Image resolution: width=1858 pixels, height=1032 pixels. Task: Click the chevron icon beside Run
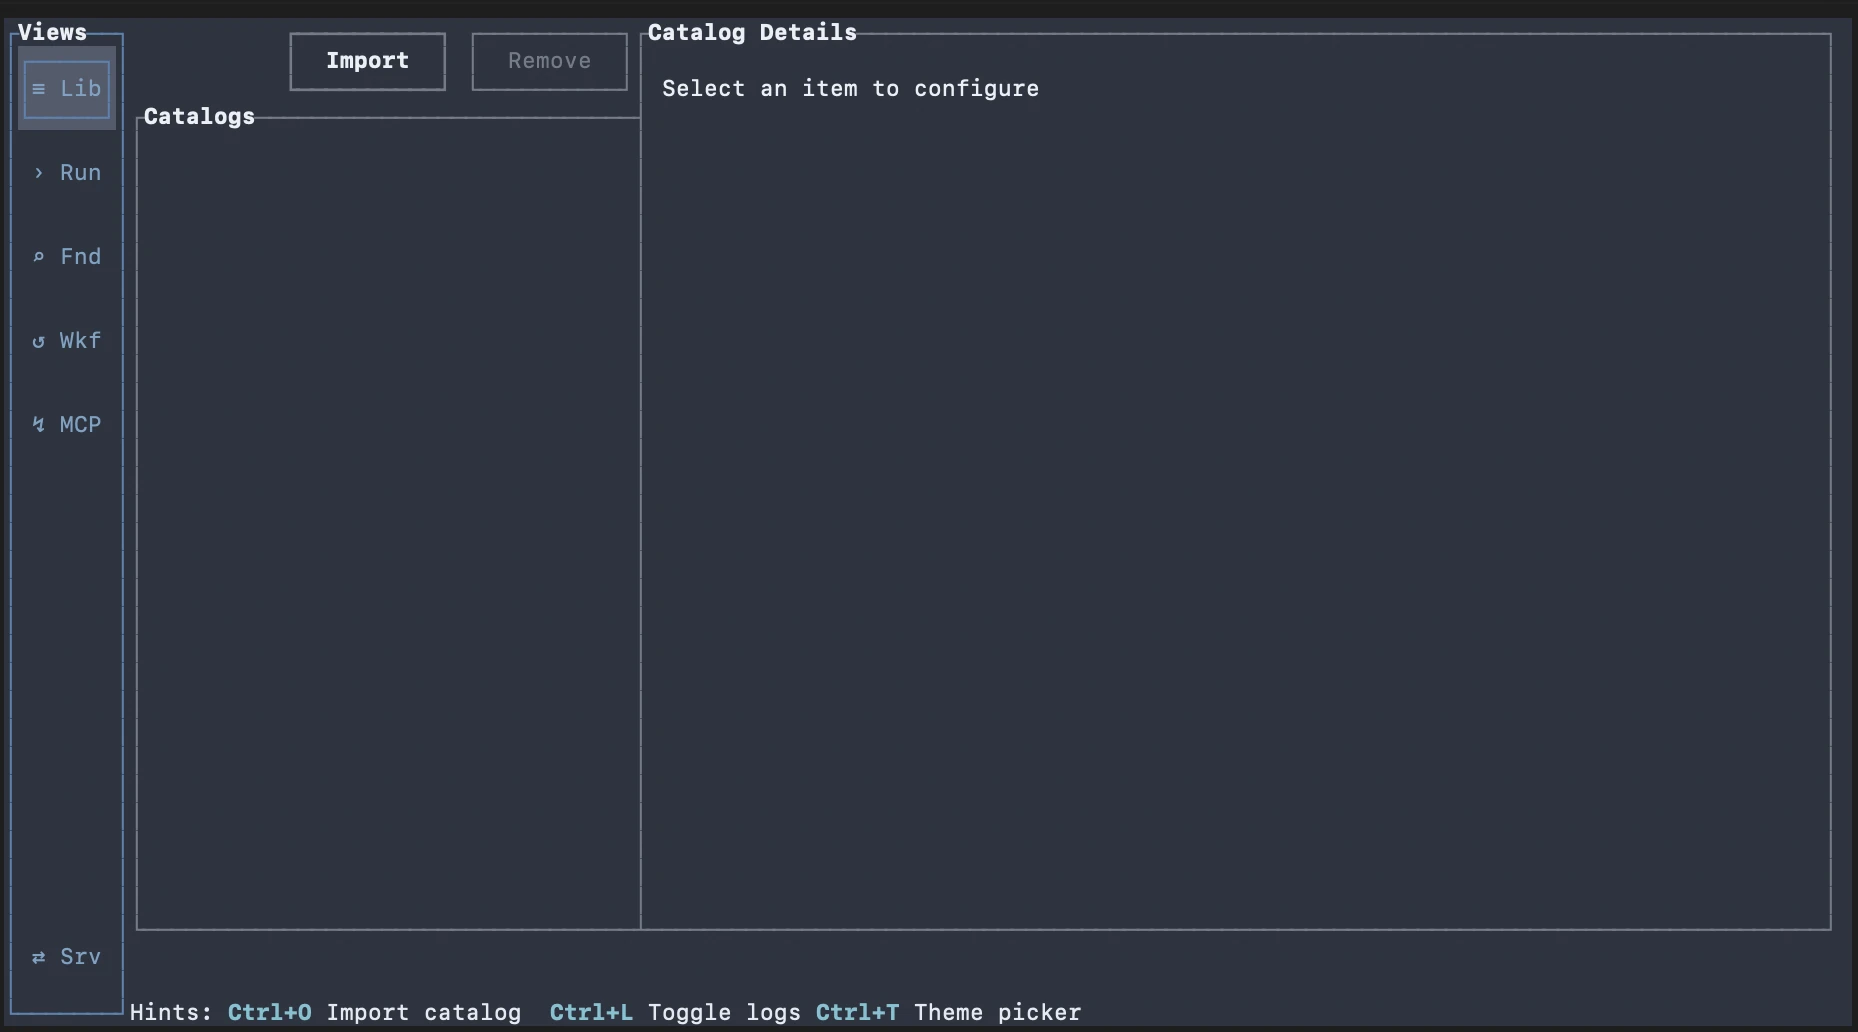38,173
